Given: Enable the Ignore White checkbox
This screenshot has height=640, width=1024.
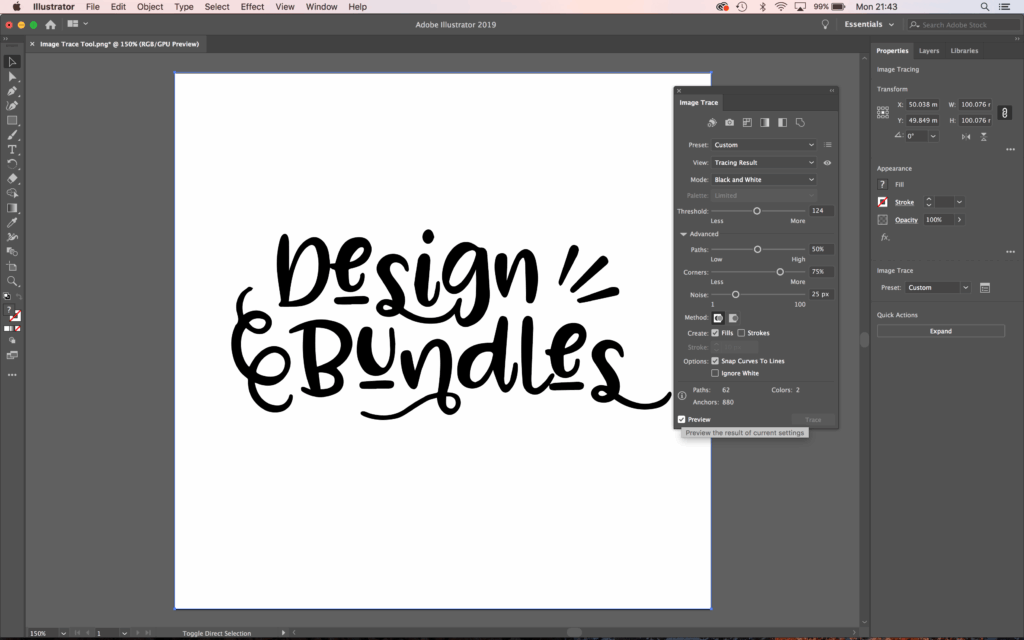Looking at the screenshot, I should pos(715,374).
